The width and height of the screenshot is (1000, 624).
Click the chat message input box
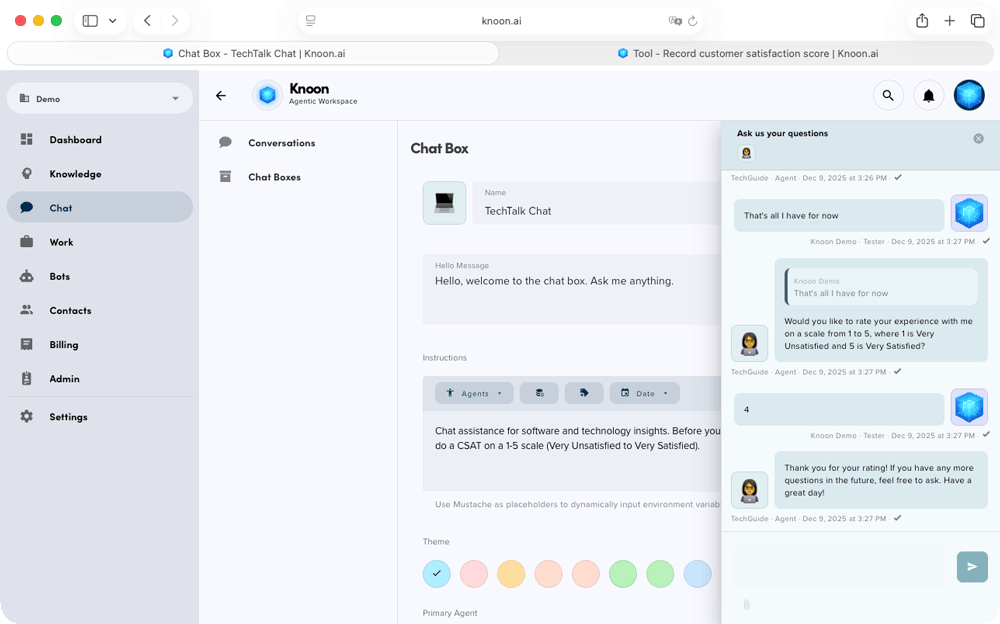(838, 567)
